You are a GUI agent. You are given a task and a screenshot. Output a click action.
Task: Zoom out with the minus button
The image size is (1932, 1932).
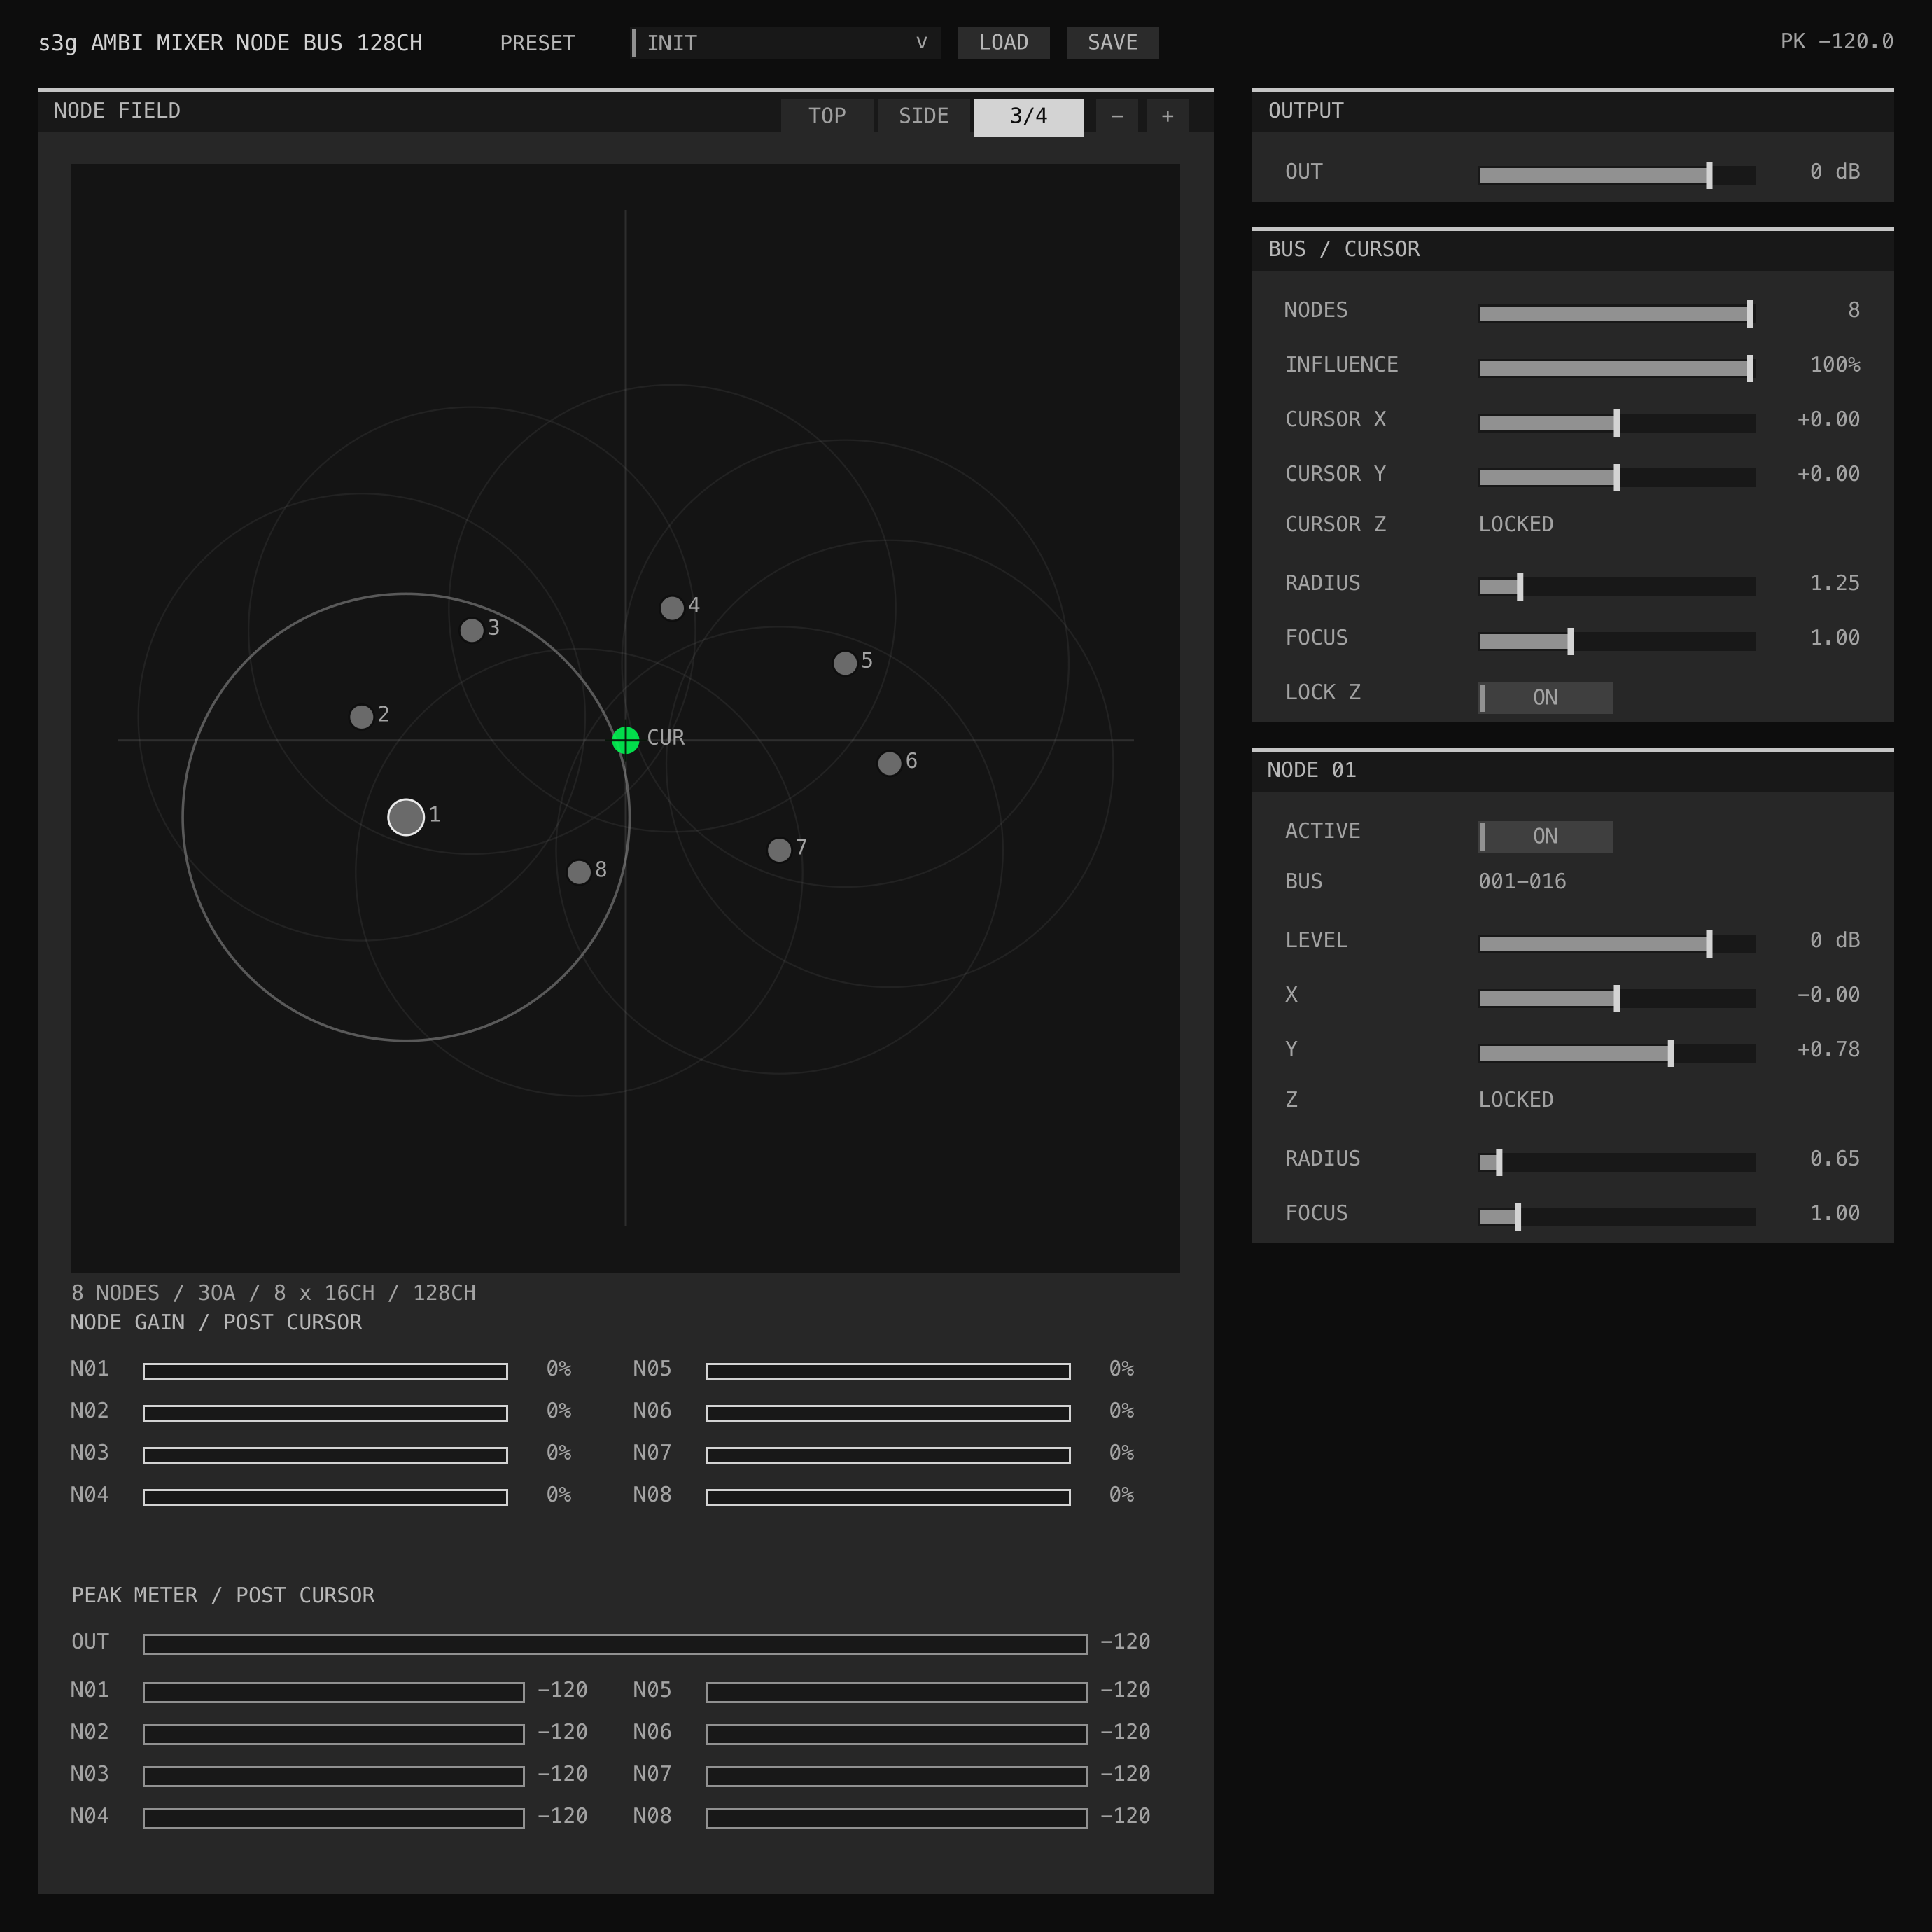(x=1117, y=116)
